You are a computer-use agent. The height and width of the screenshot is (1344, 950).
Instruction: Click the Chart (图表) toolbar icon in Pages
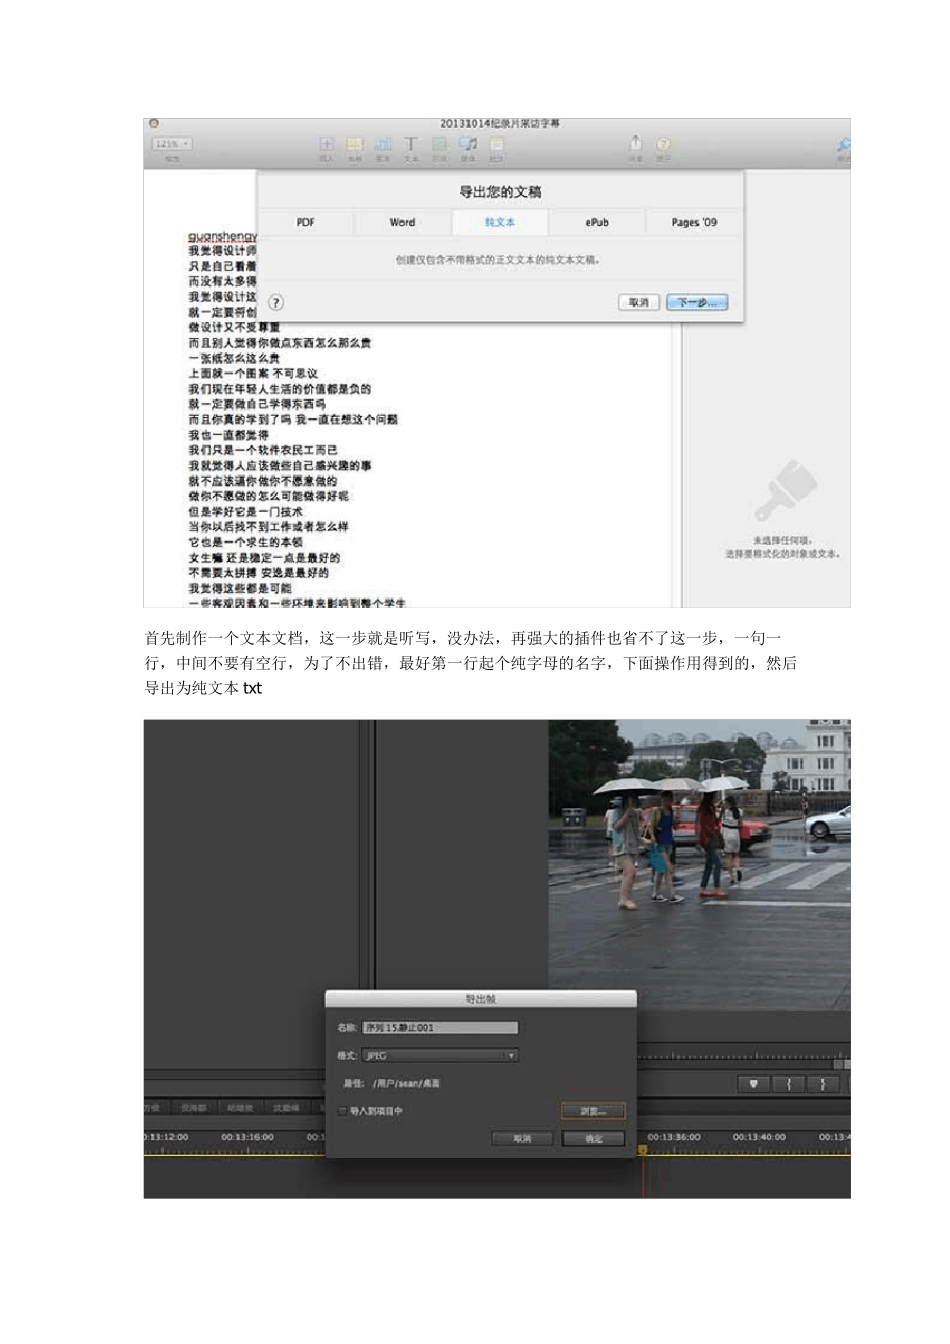[382, 146]
